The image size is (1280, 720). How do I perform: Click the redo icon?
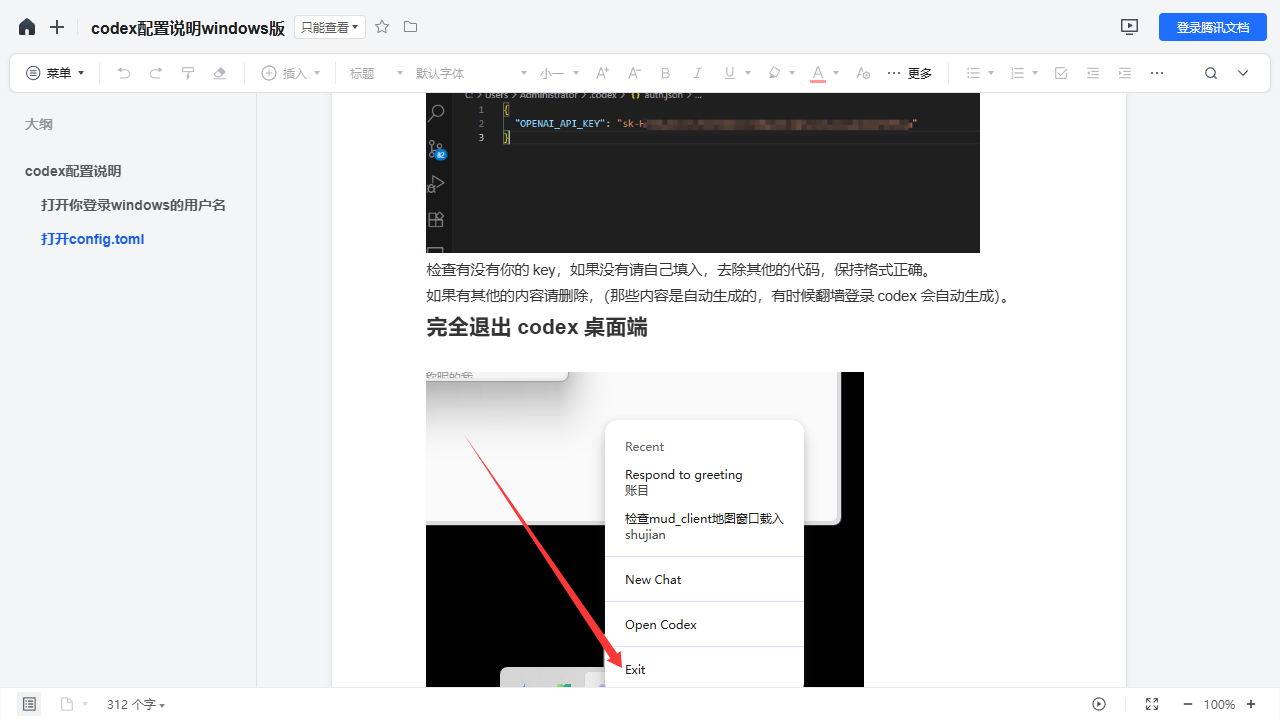pyautogui.click(x=156, y=73)
